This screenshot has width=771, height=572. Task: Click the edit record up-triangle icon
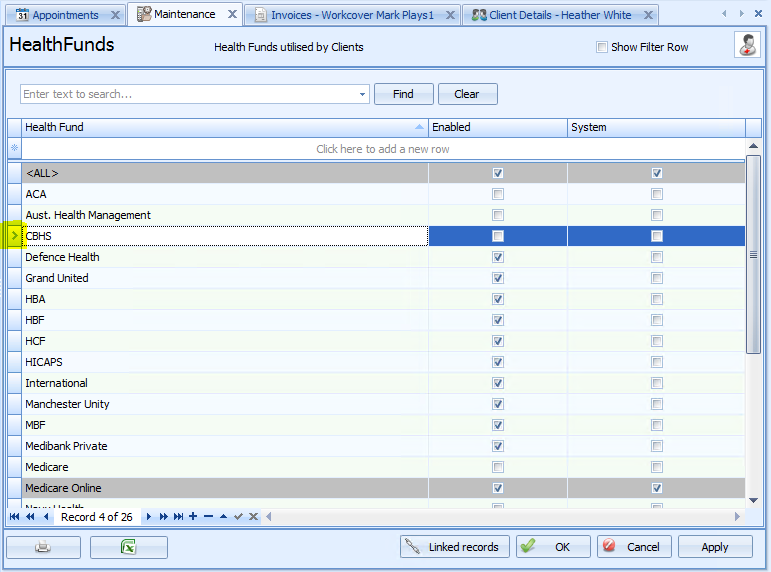[x=223, y=516]
